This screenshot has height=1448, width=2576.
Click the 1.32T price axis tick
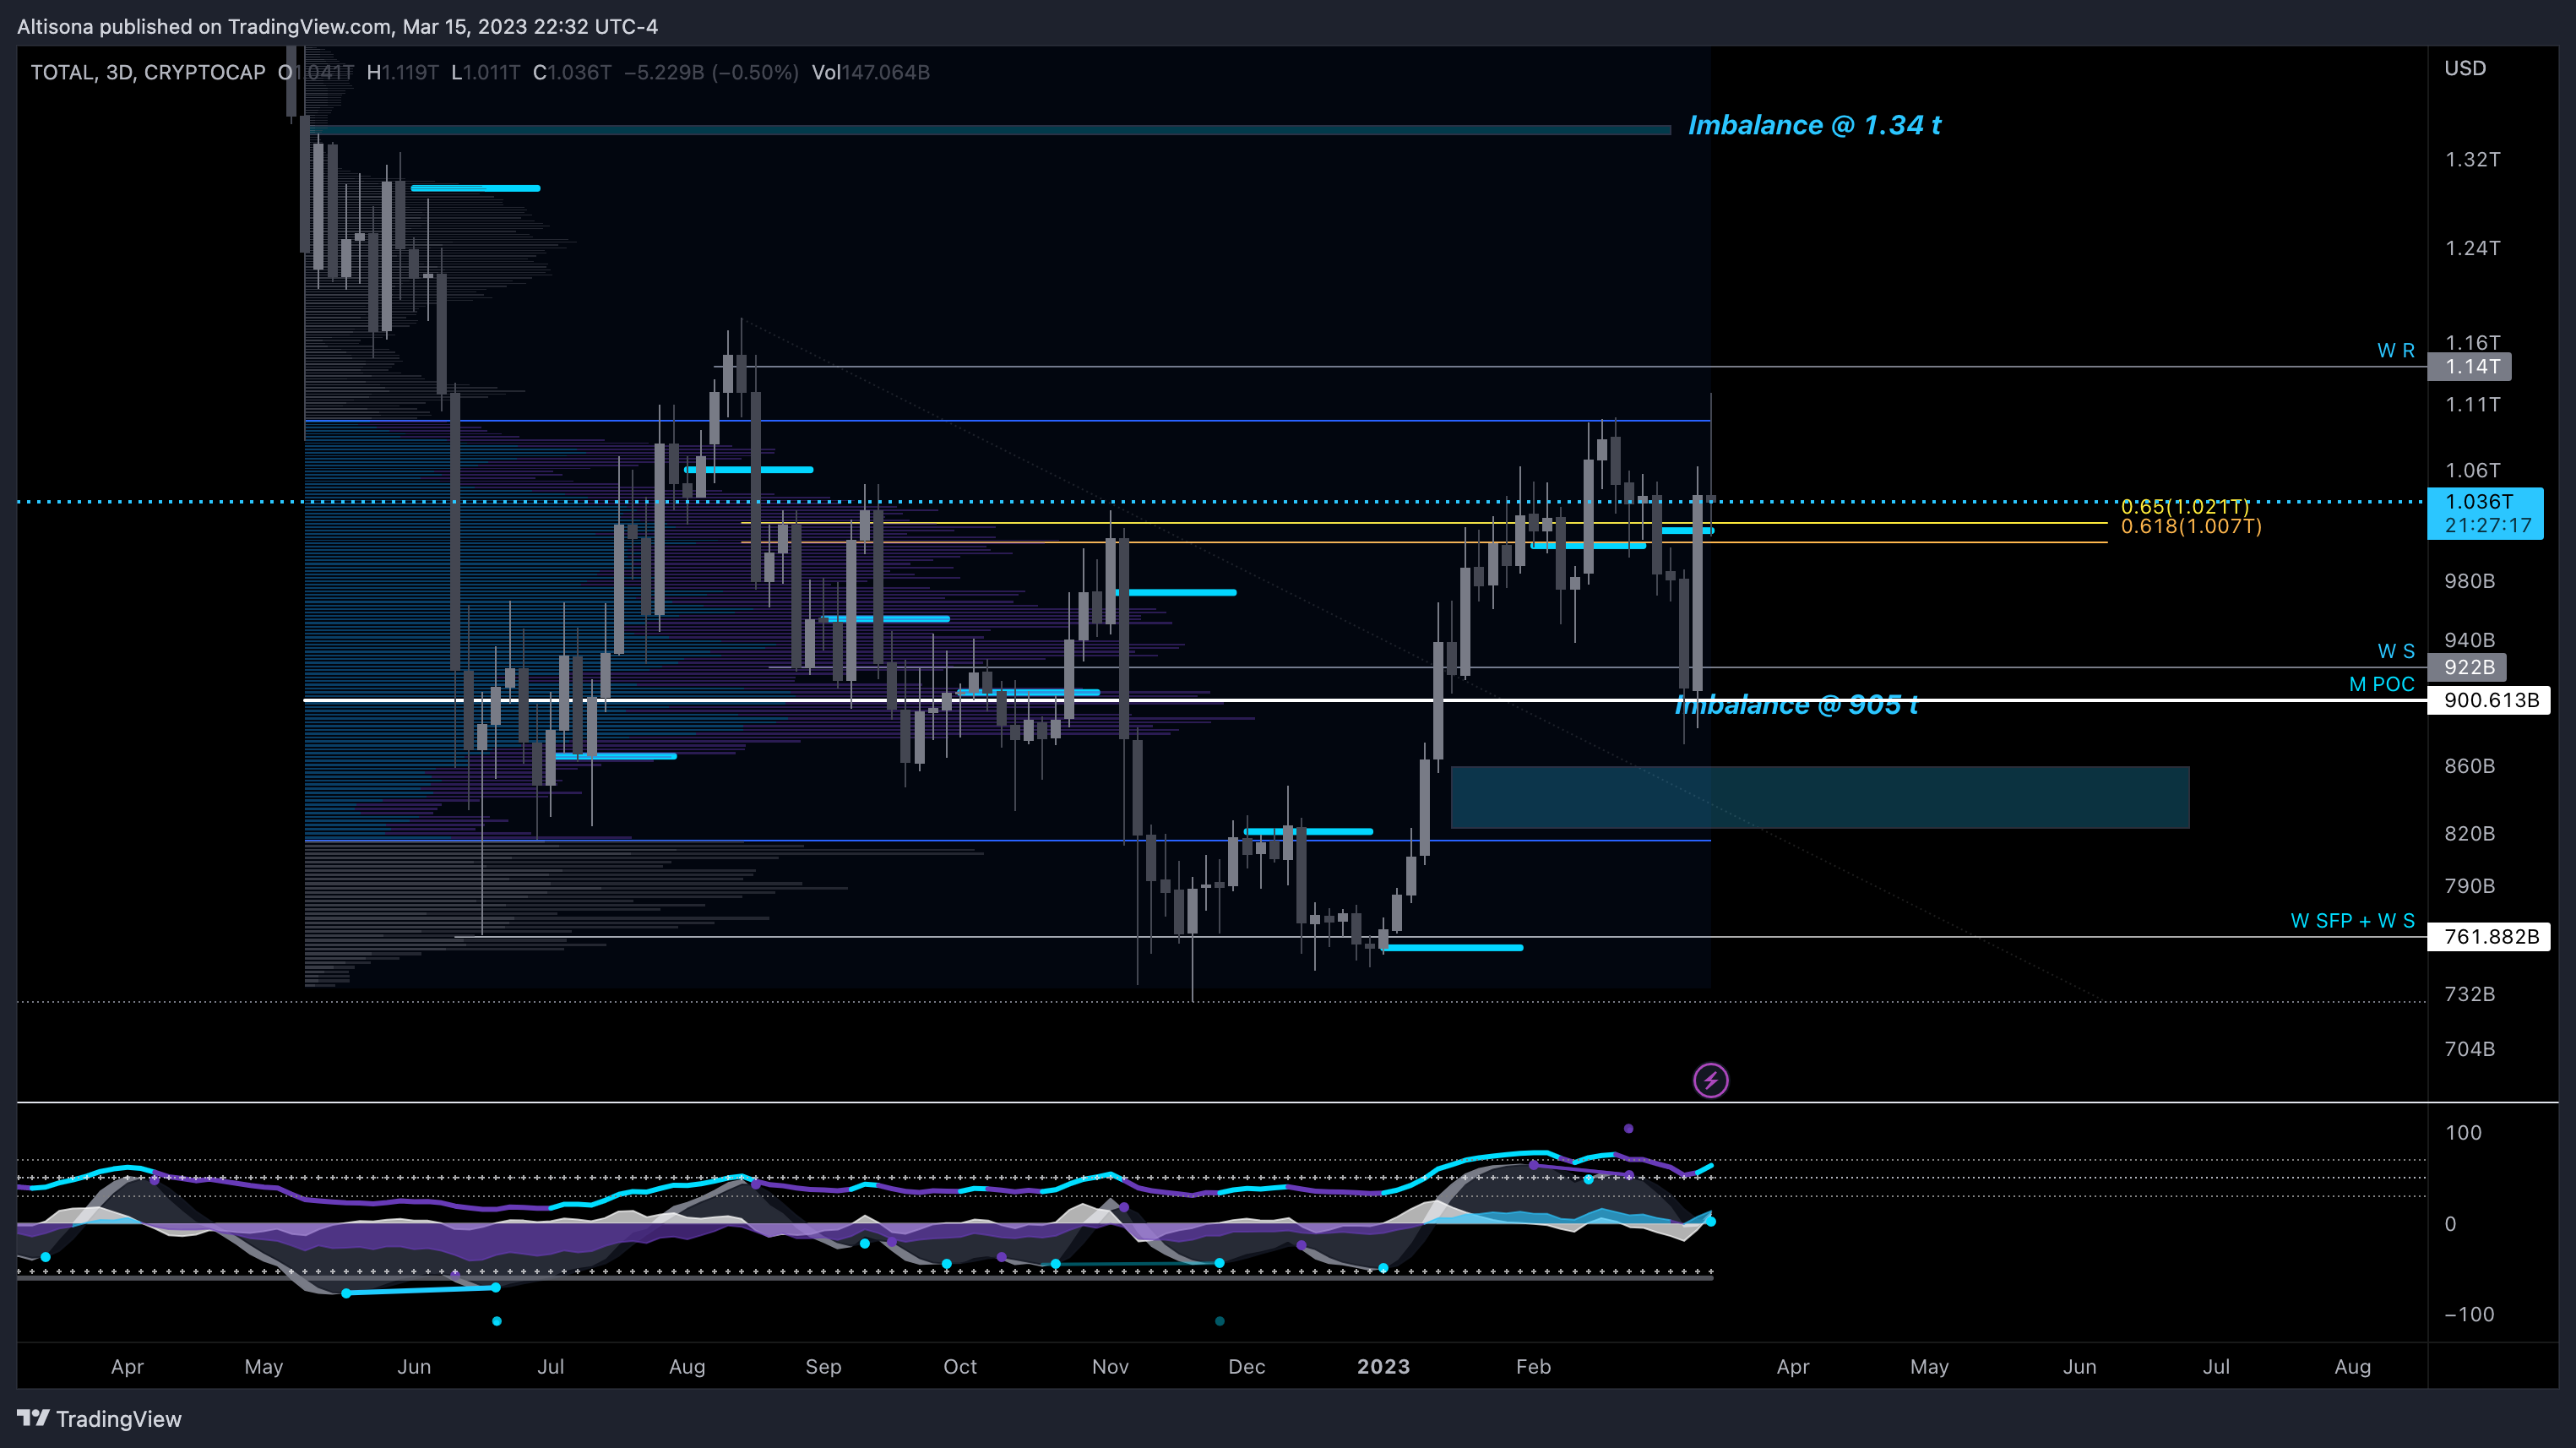[x=2472, y=160]
